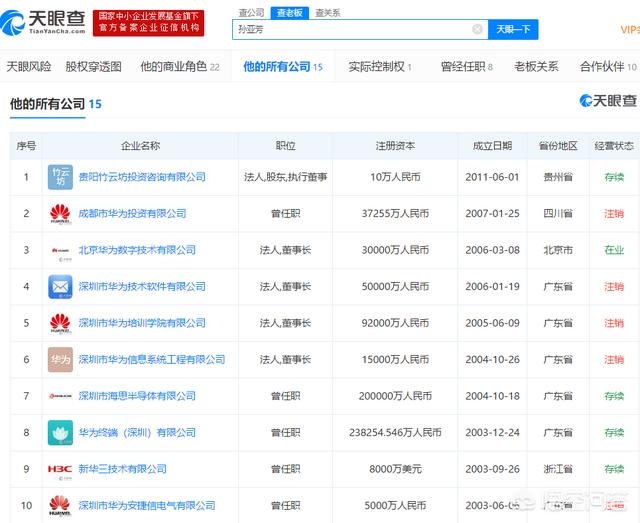Open the 实际控制权 tab
The width and height of the screenshot is (640, 523).
(x=380, y=66)
